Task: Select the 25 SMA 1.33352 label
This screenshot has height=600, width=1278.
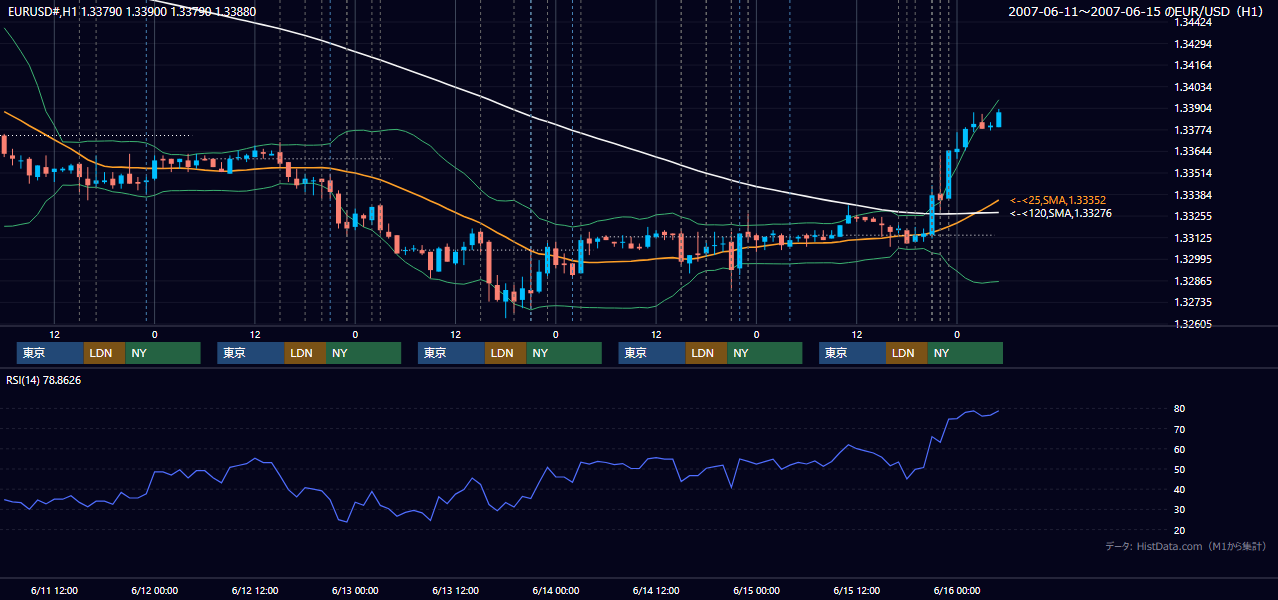Action: [x=1058, y=200]
